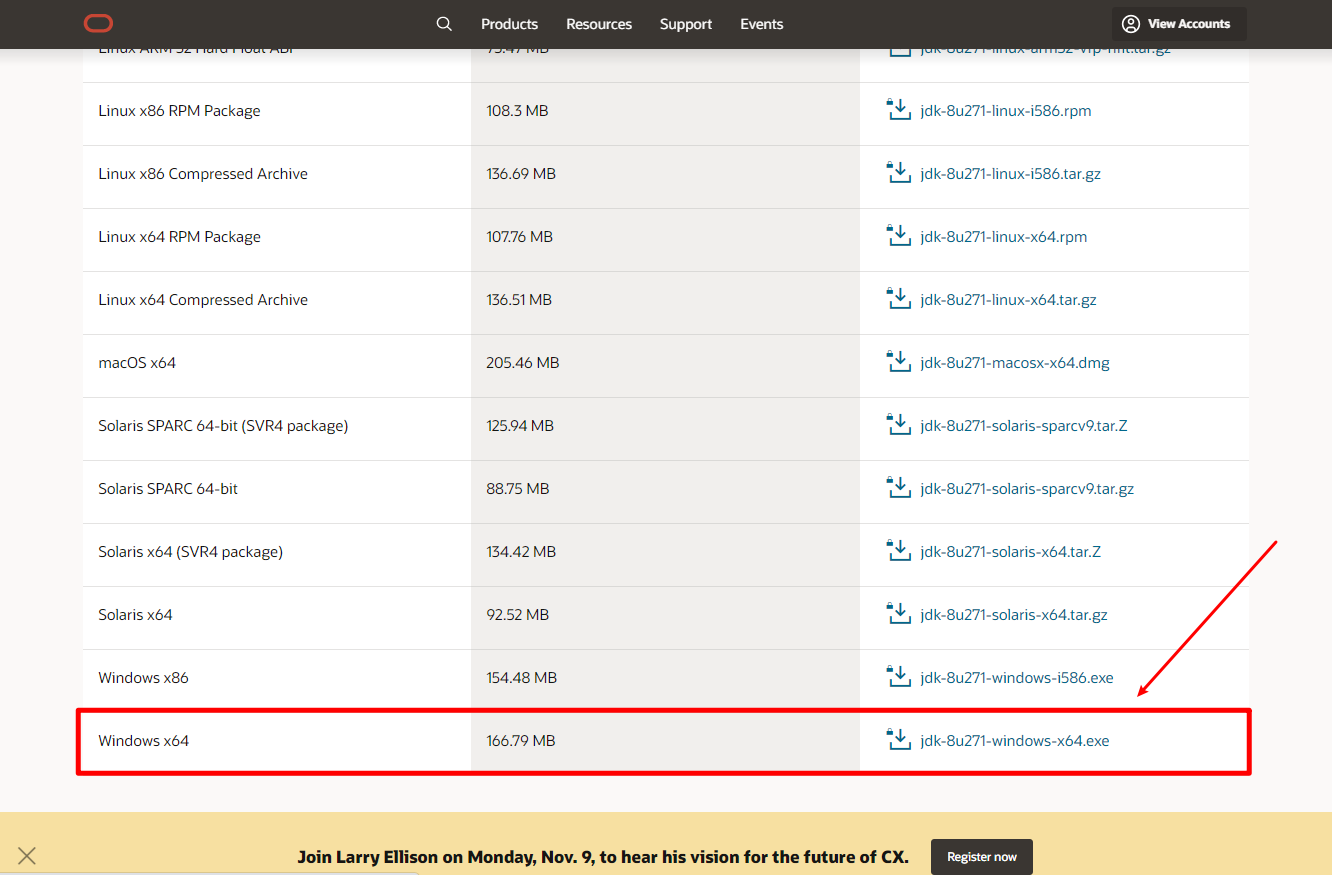
Task: Download jdk-8u271-solaris-sparcv9.tar.gz link
Action: pyautogui.click(x=1027, y=489)
